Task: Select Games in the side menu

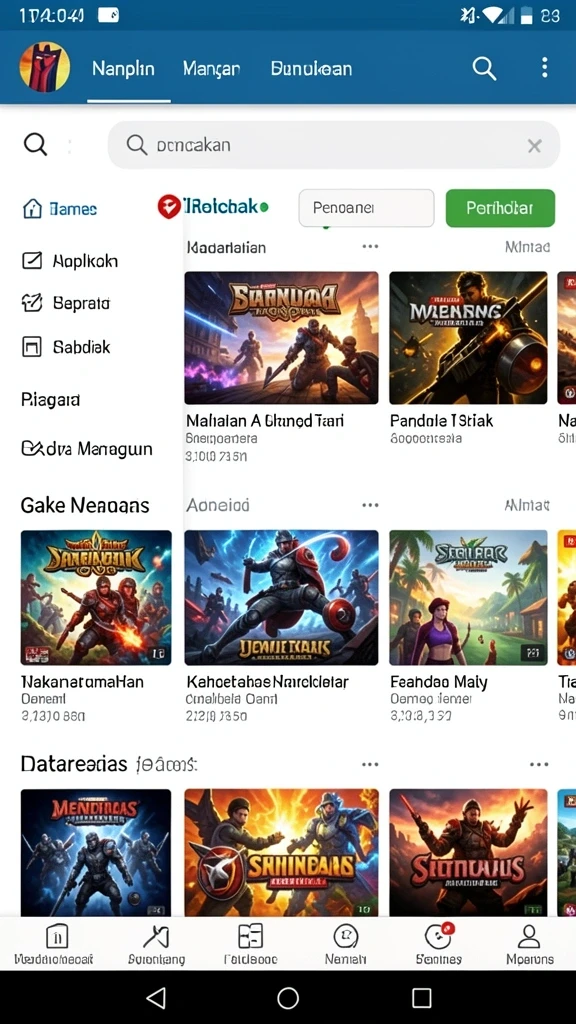Action: click(x=59, y=209)
